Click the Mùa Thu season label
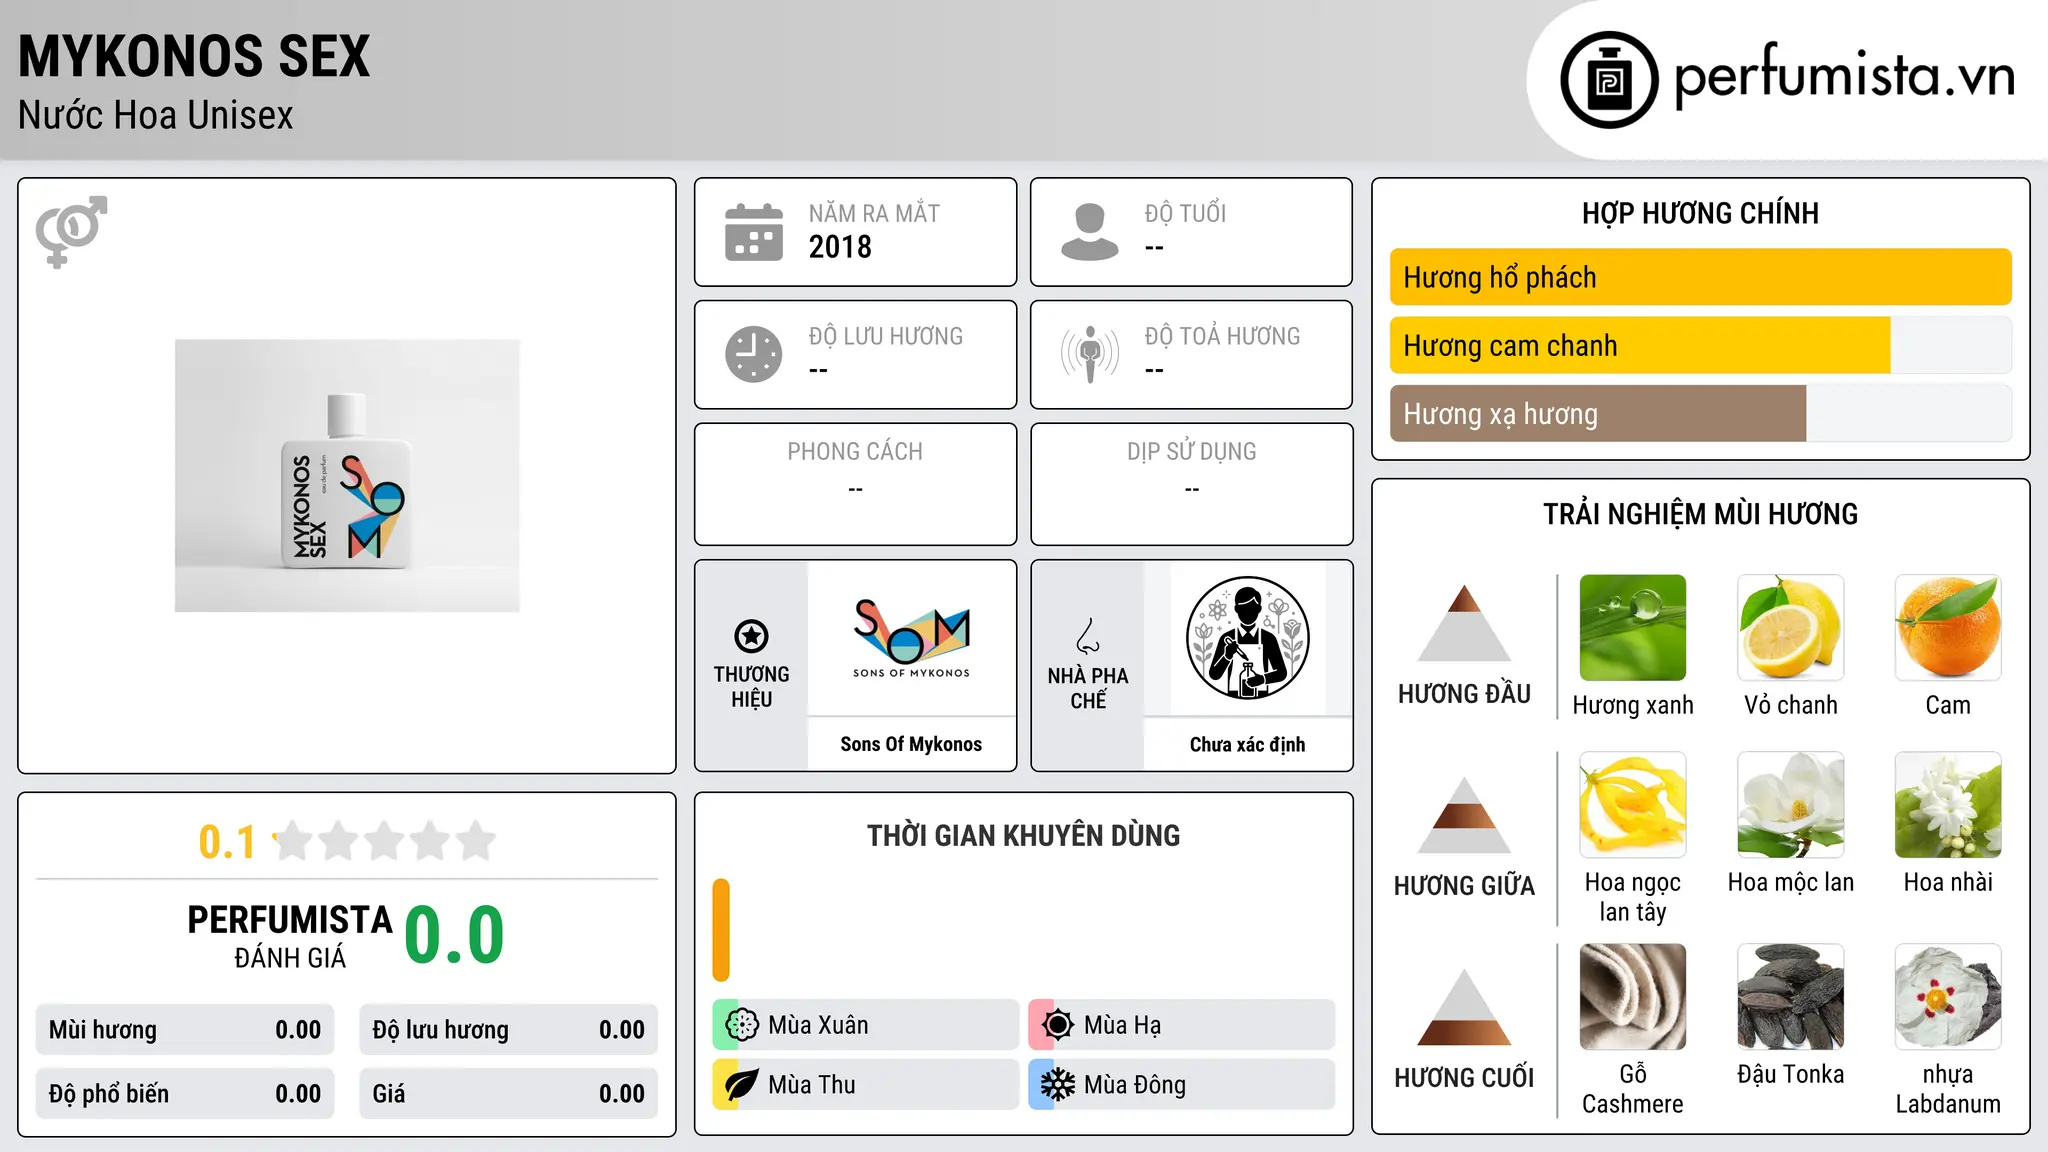Screen dimensions: 2048x1152 [812, 1085]
